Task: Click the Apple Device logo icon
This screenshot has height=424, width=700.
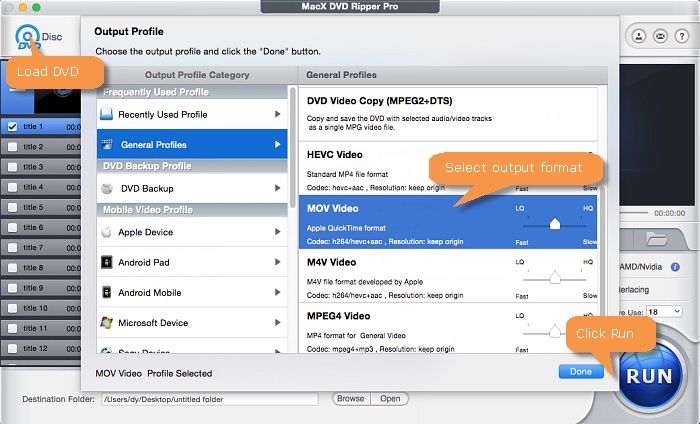Action: pyautogui.click(x=106, y=232)
